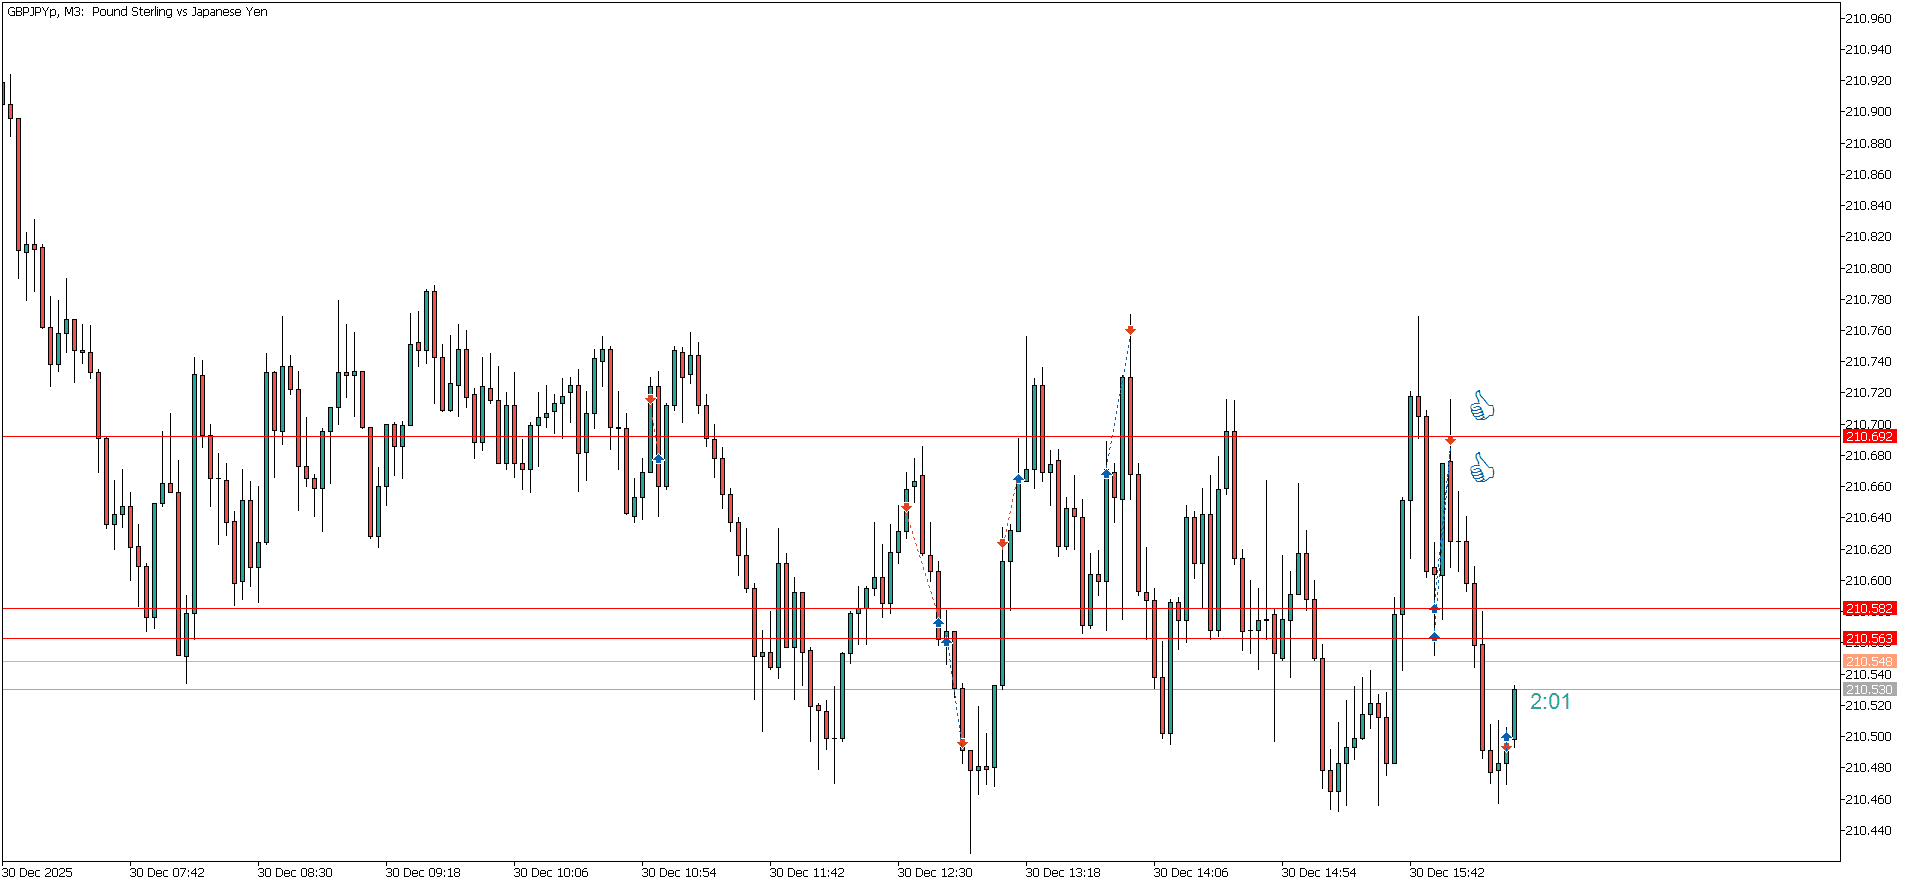
Task: Click the 210.960 price on the scale
Action: pyautogui.click(x=1867, y=18)
